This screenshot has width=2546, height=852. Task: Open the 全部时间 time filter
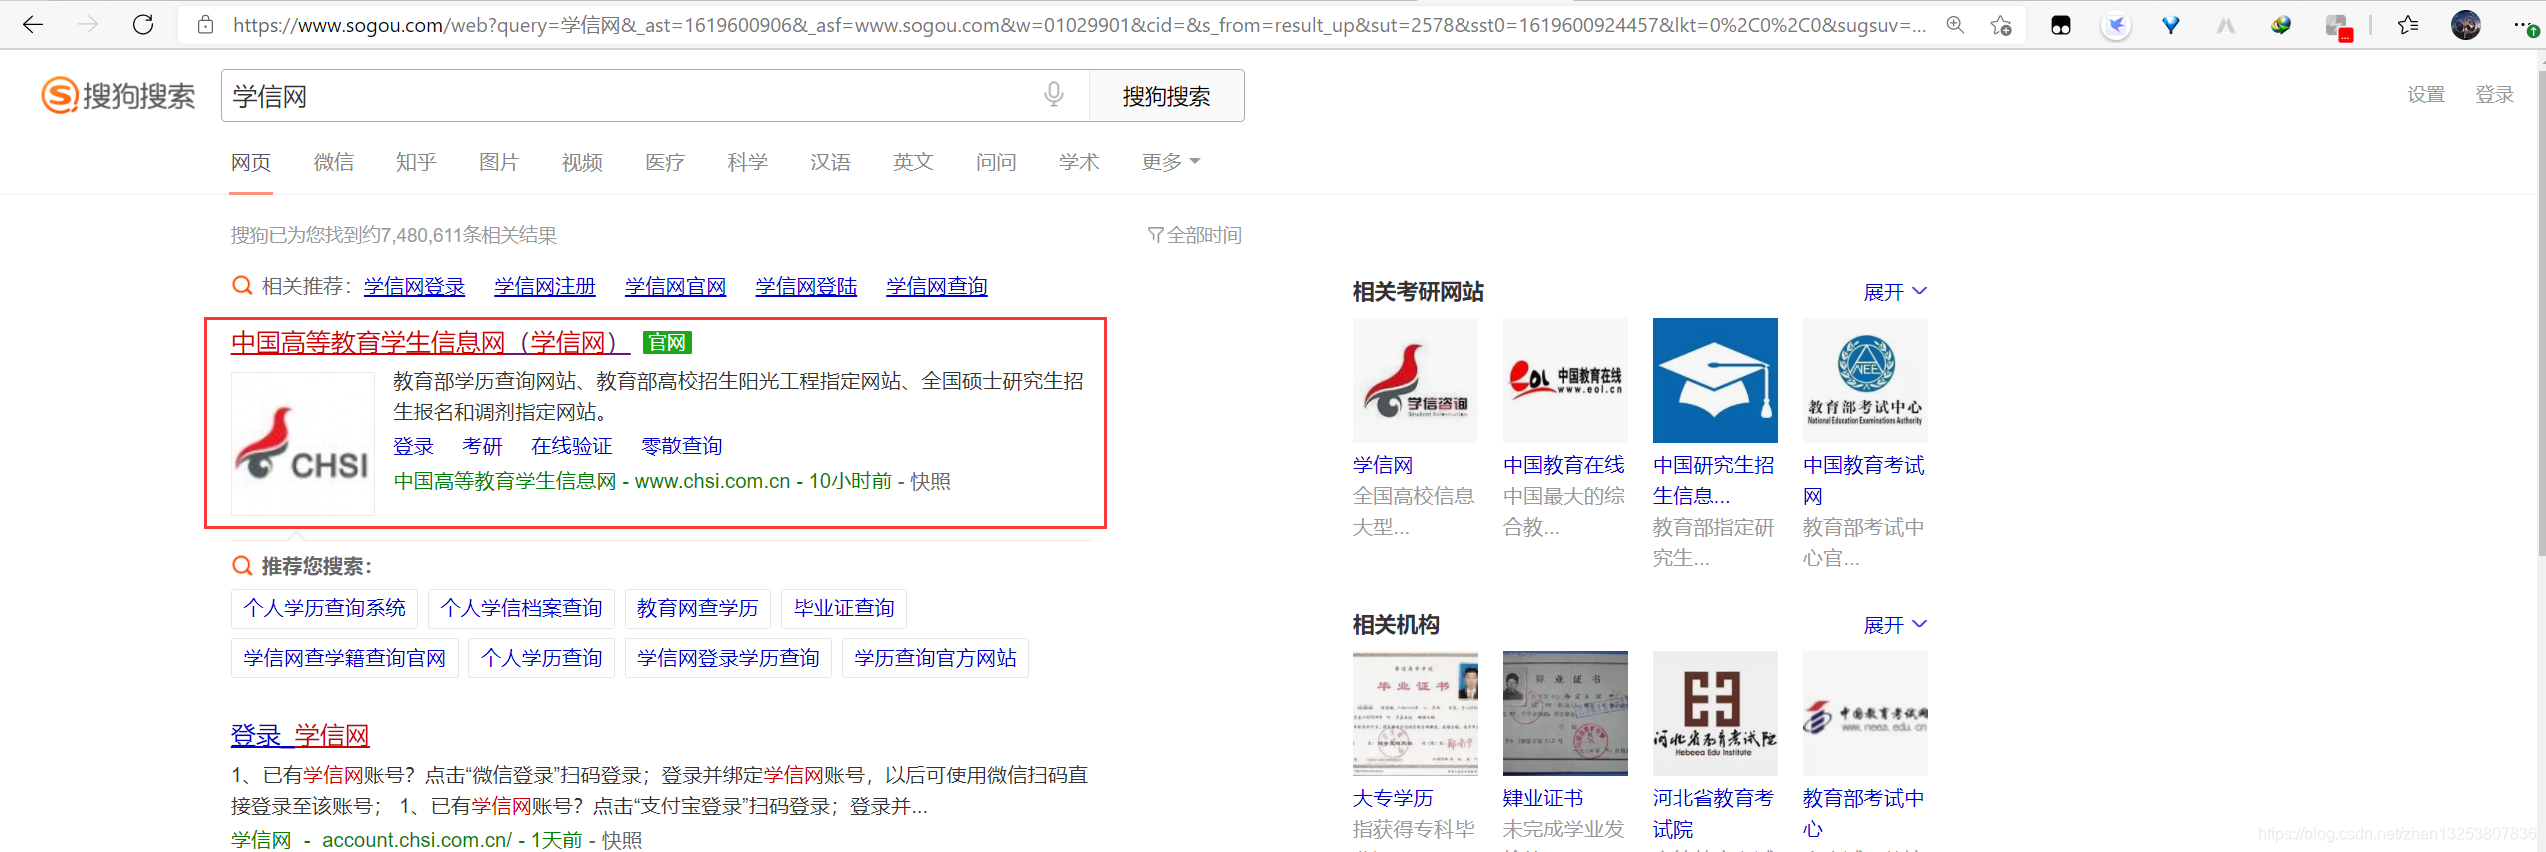point(1194,235)
